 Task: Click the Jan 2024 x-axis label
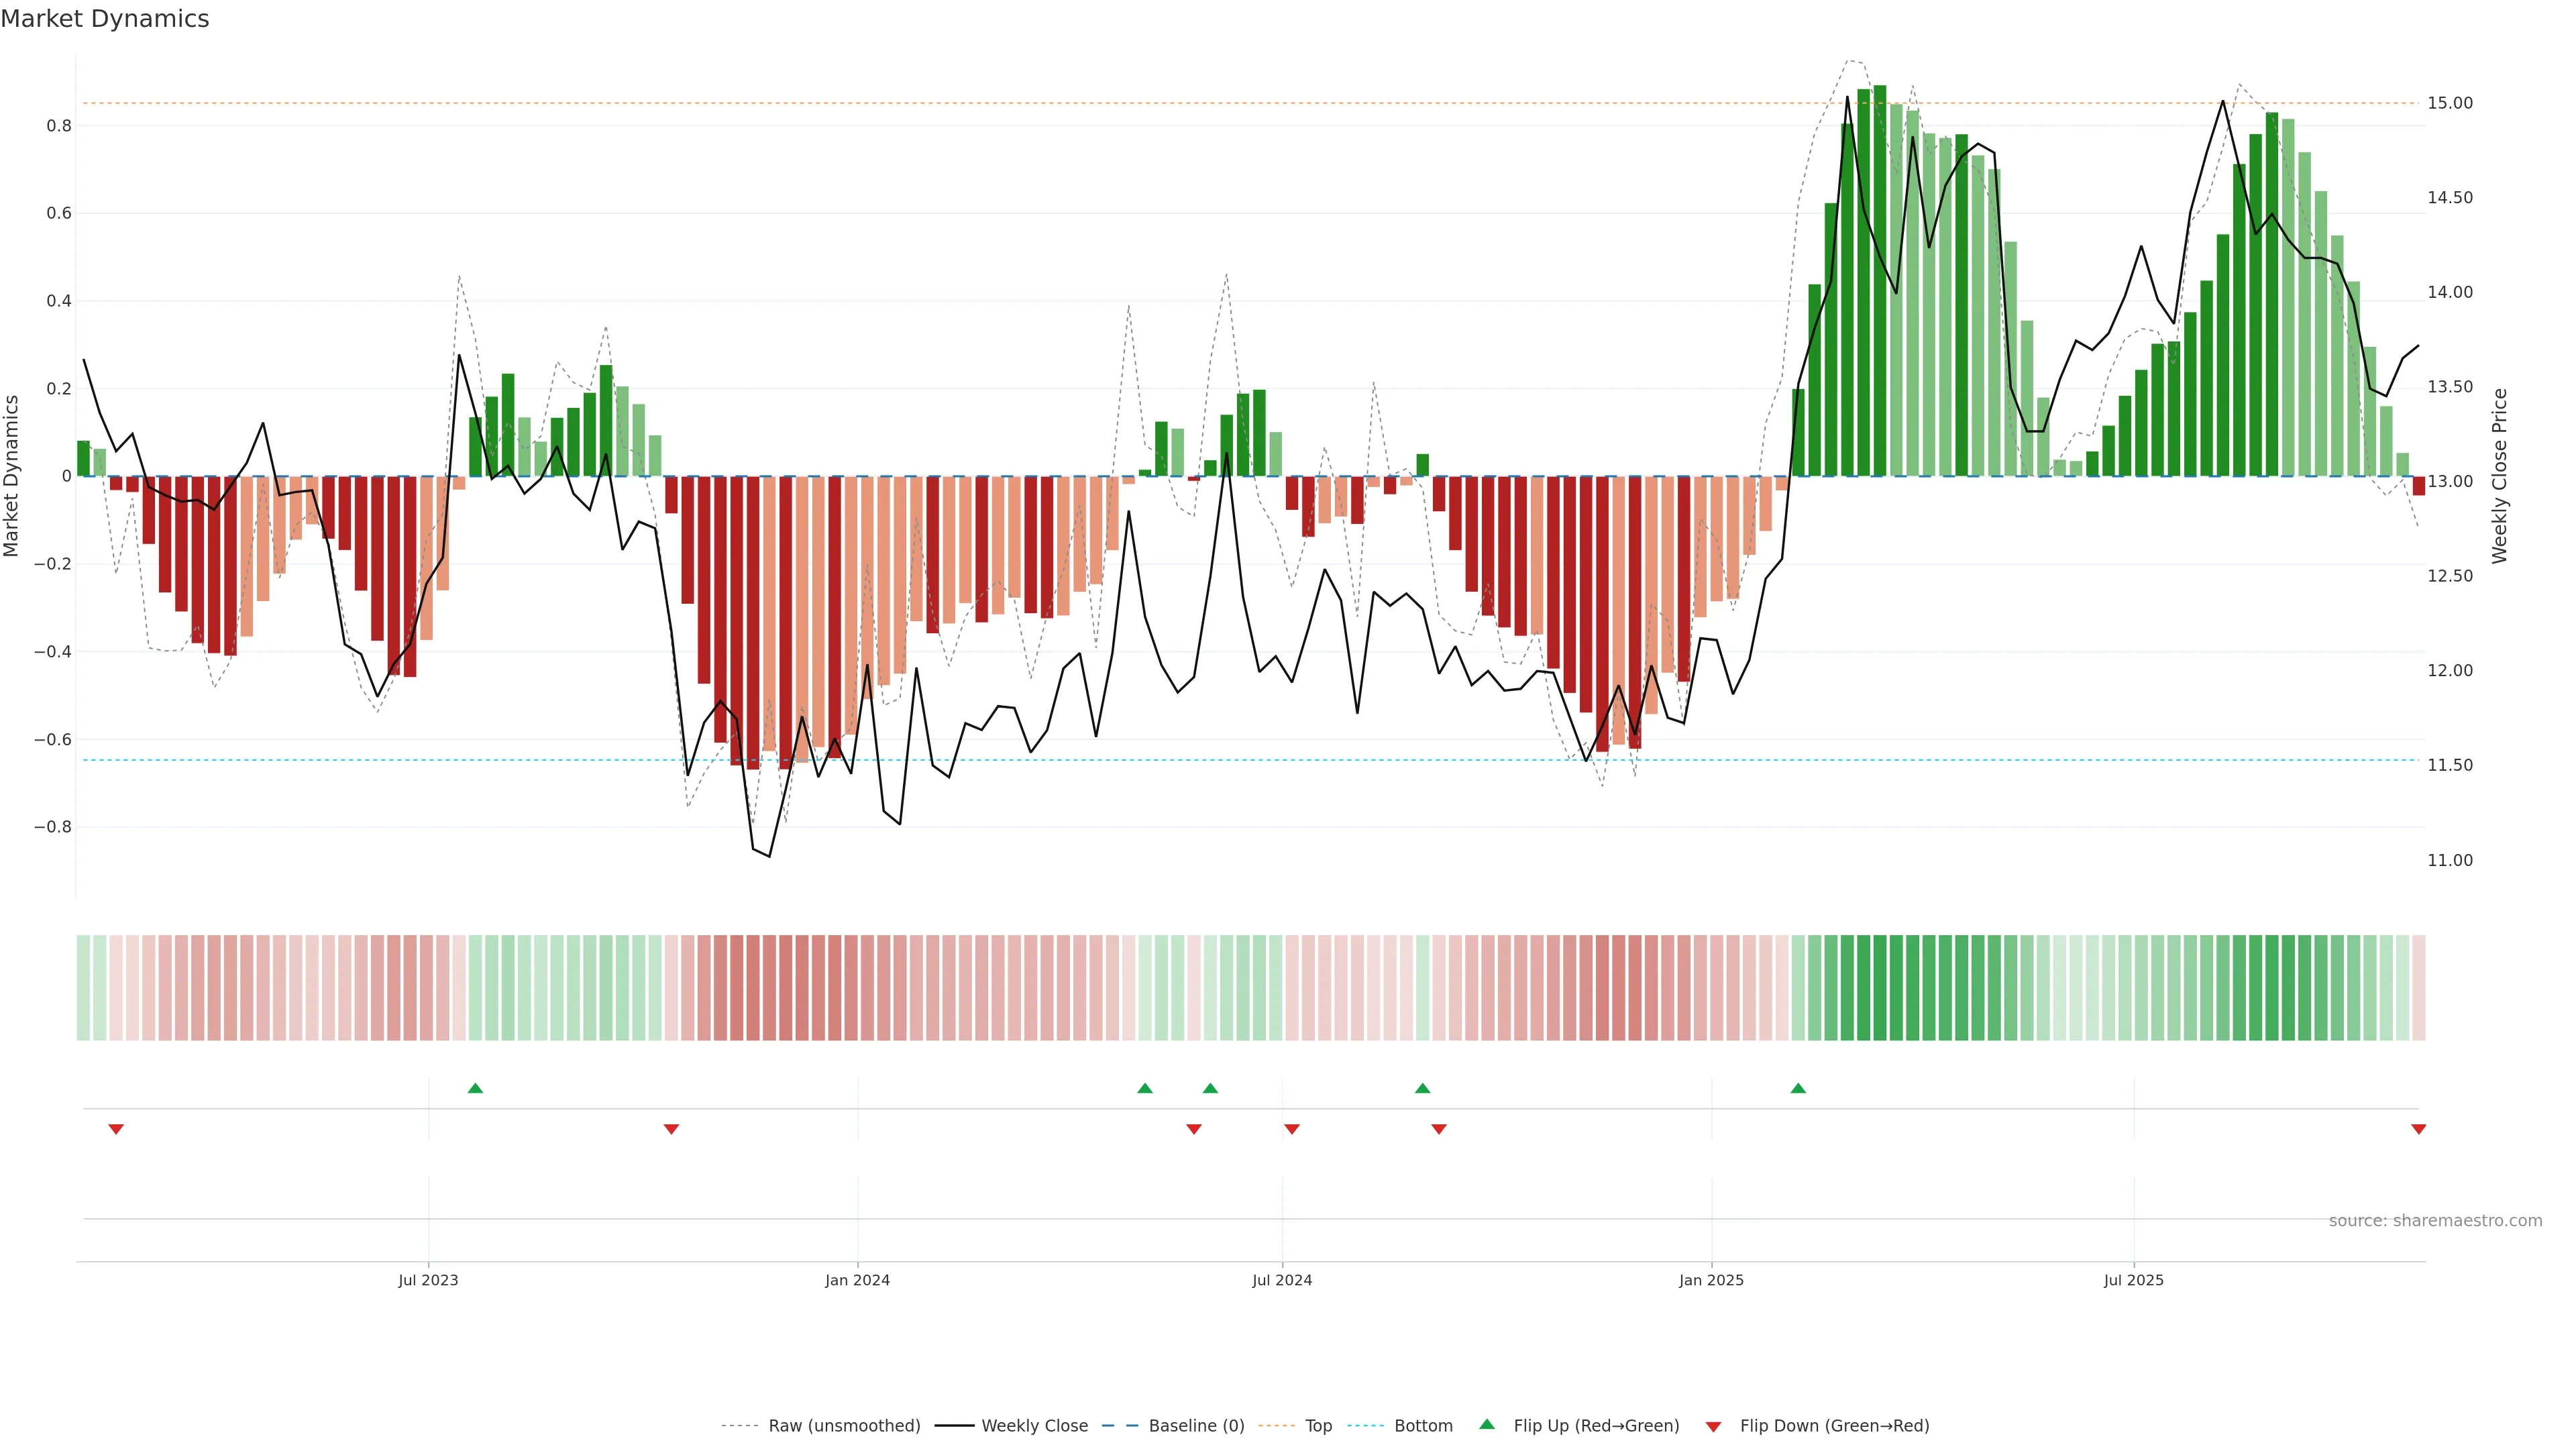[857, 1280]
